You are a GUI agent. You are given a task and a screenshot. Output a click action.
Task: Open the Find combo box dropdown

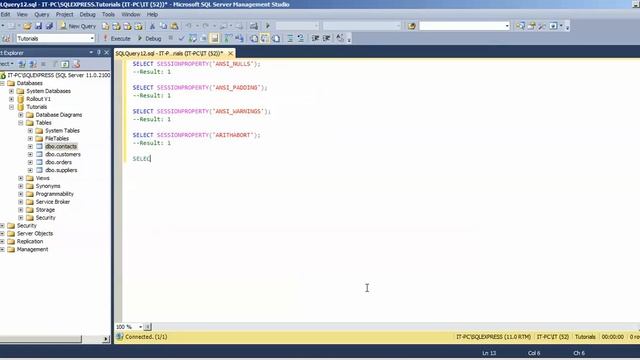pyautogui.click(x=507, y=26)
